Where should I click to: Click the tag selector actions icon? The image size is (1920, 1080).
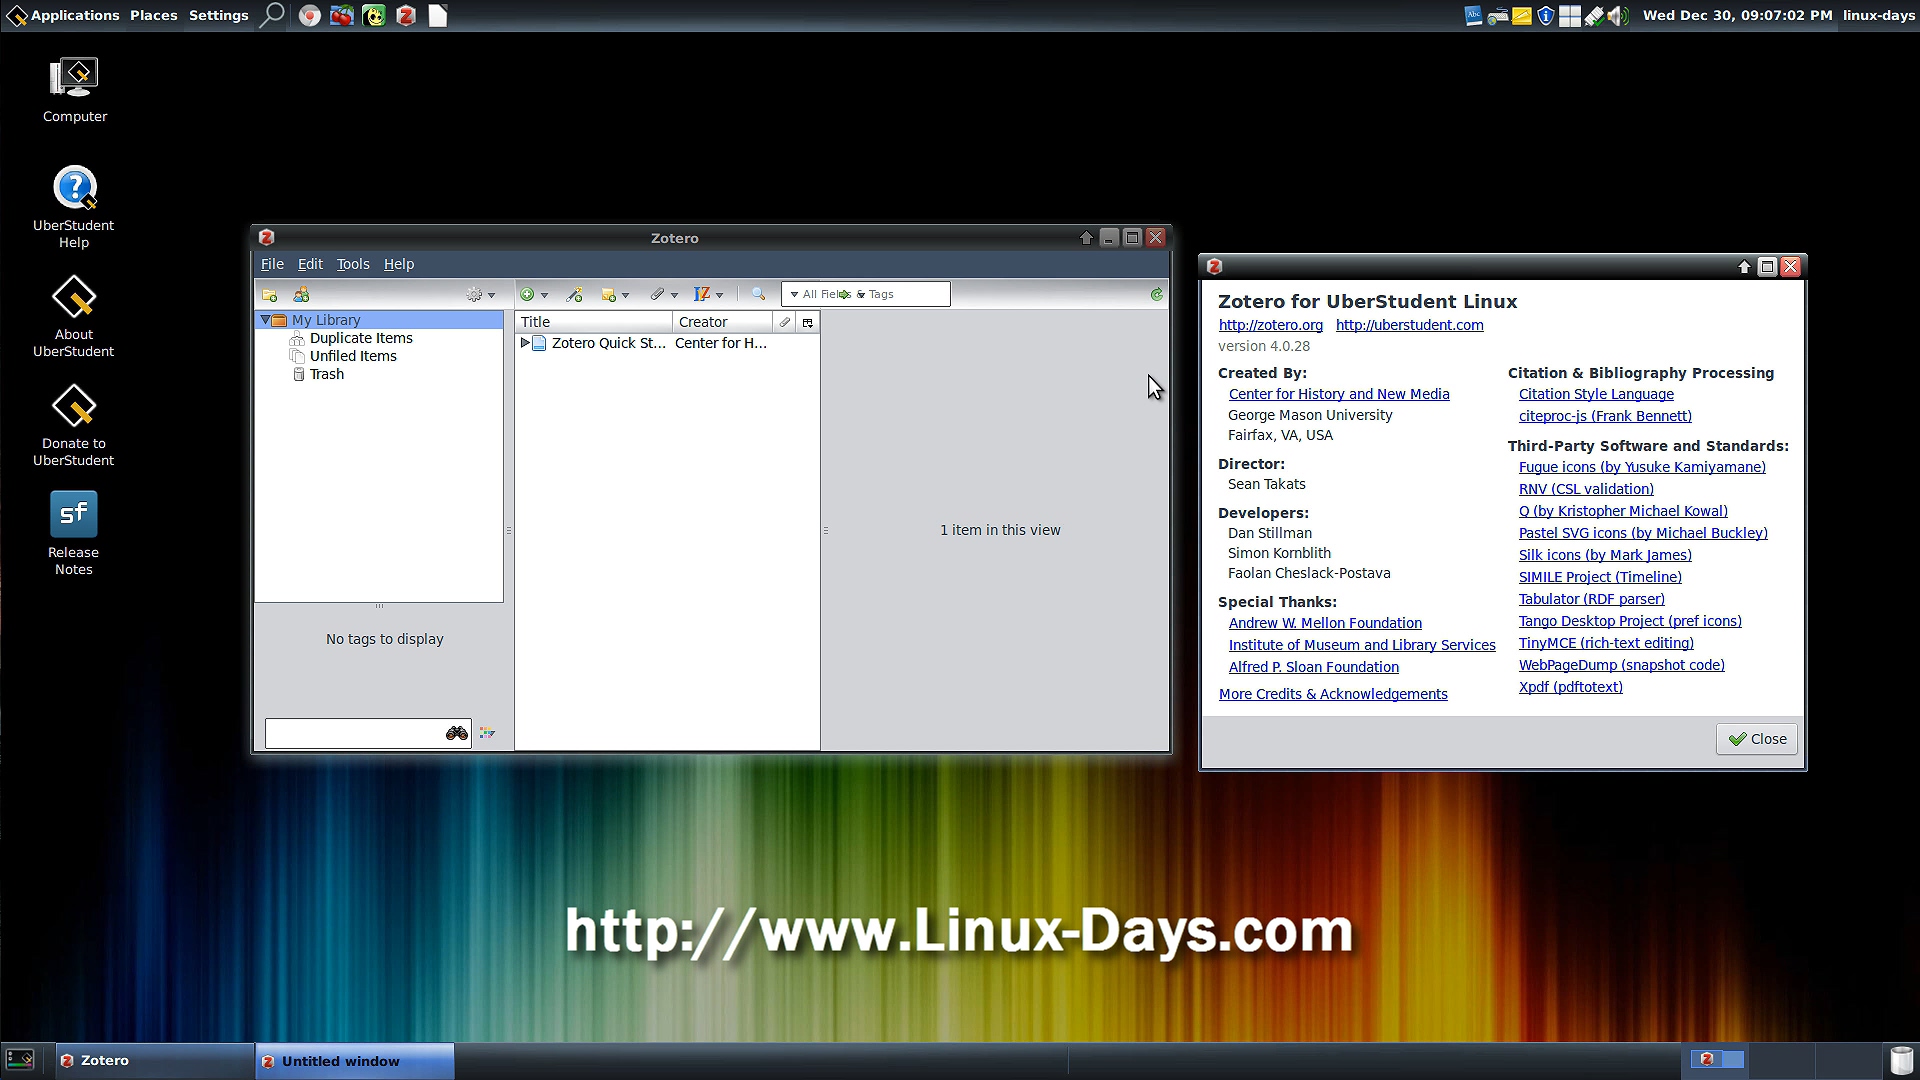pyautogui.click(x=487, y=733)
